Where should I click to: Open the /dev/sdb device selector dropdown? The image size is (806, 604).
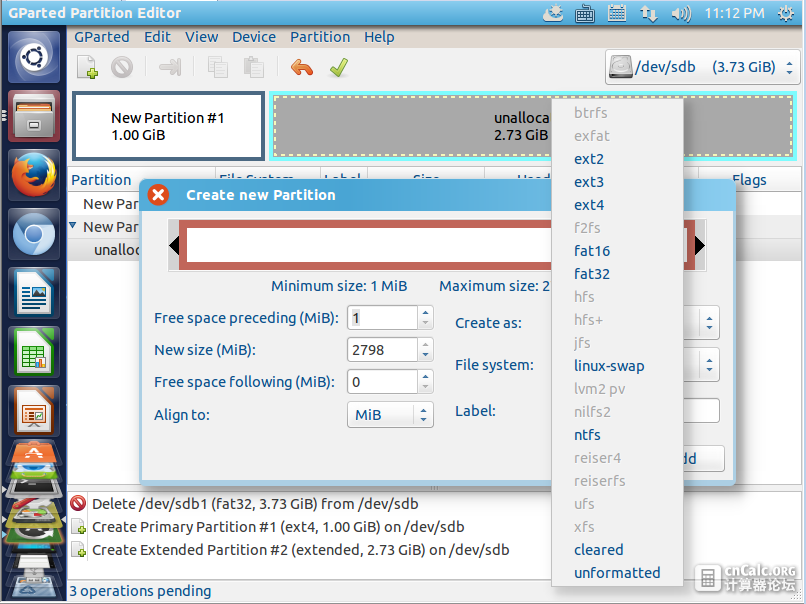pyautogui.click(x=703, y=67)
